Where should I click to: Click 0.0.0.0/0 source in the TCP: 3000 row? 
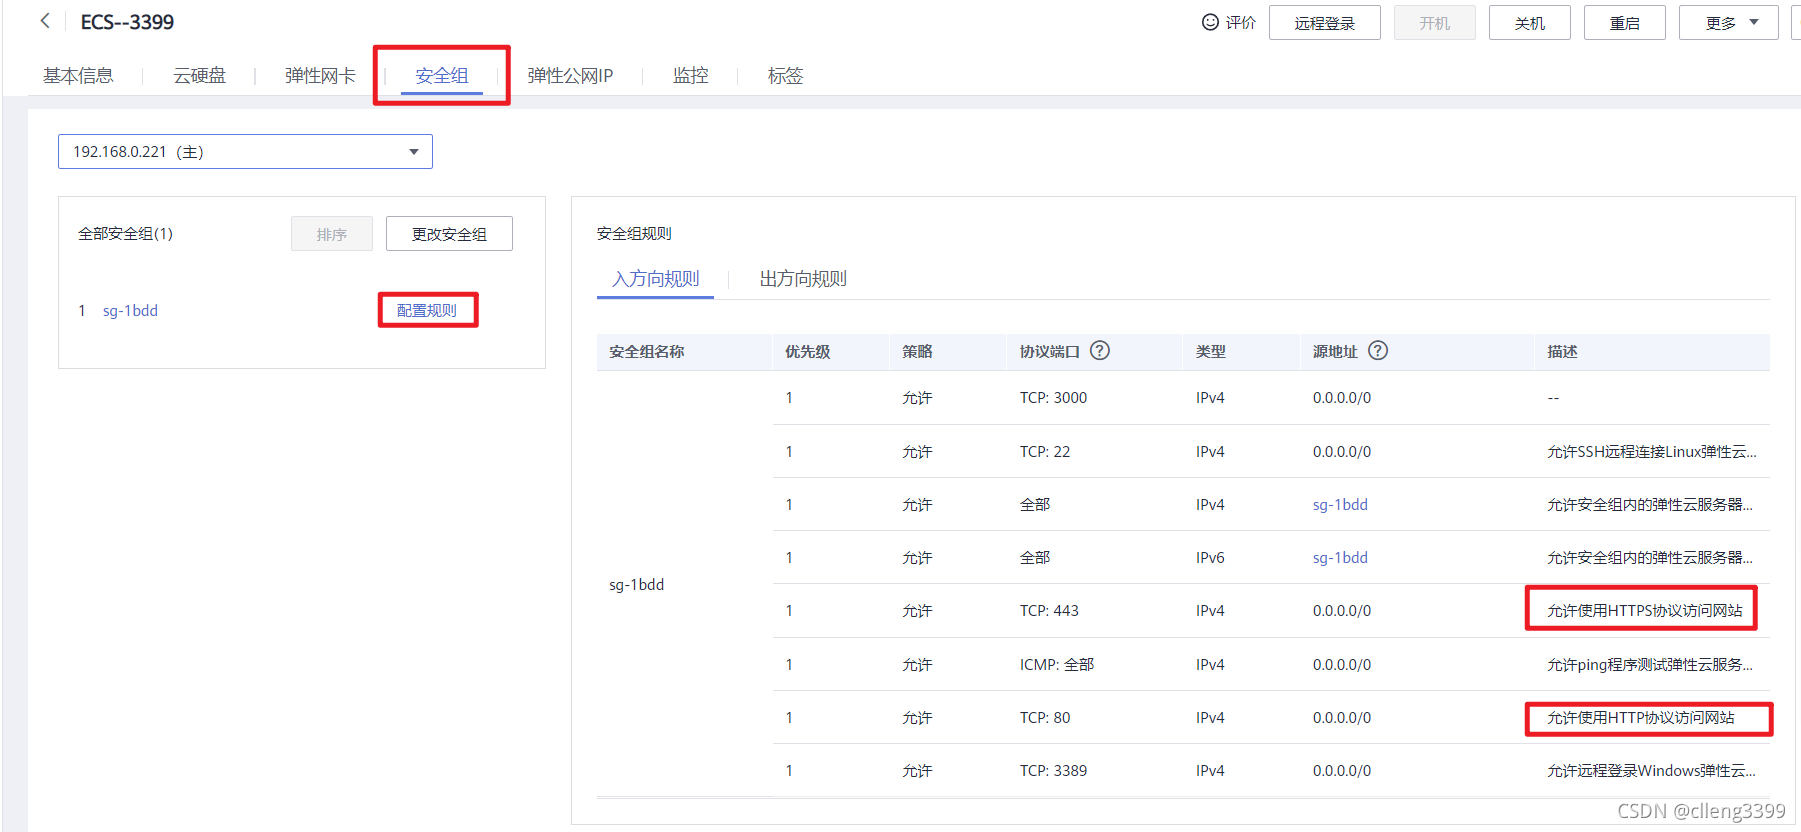tap(1342, 398)
